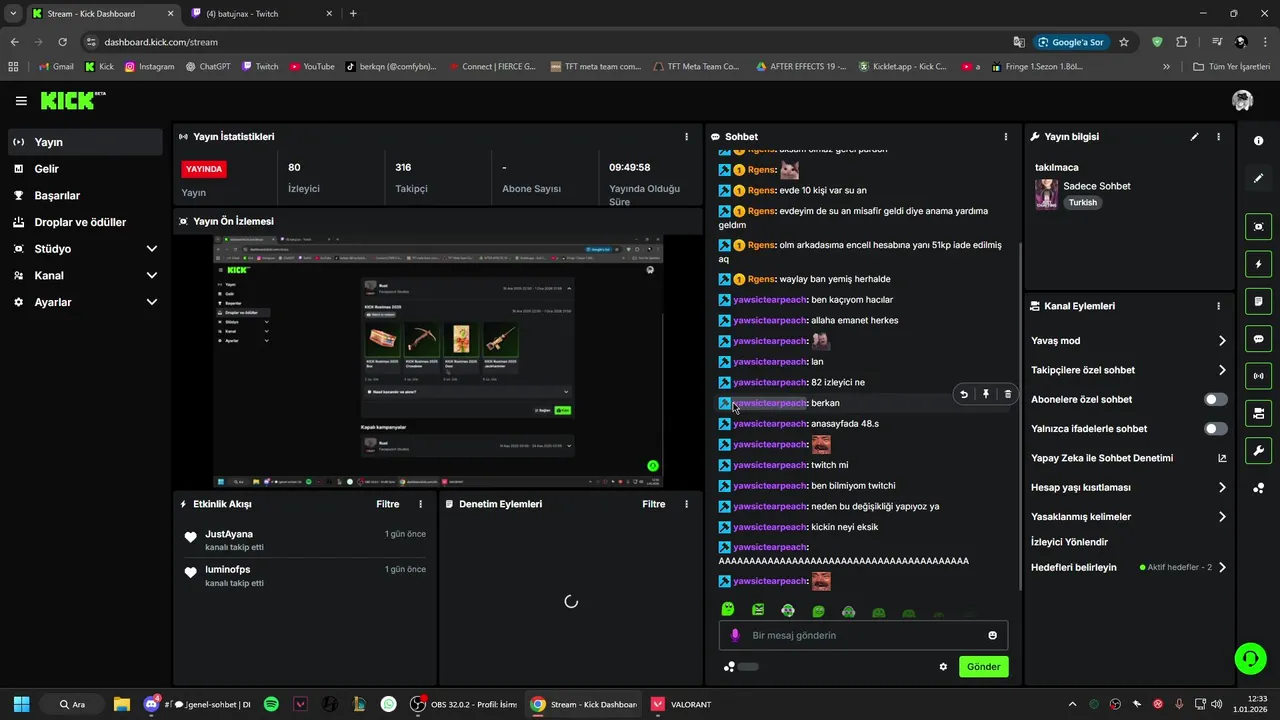
Task: Open Hesap yaşı kısıtlaması options
Action: tap(1128, 488)
